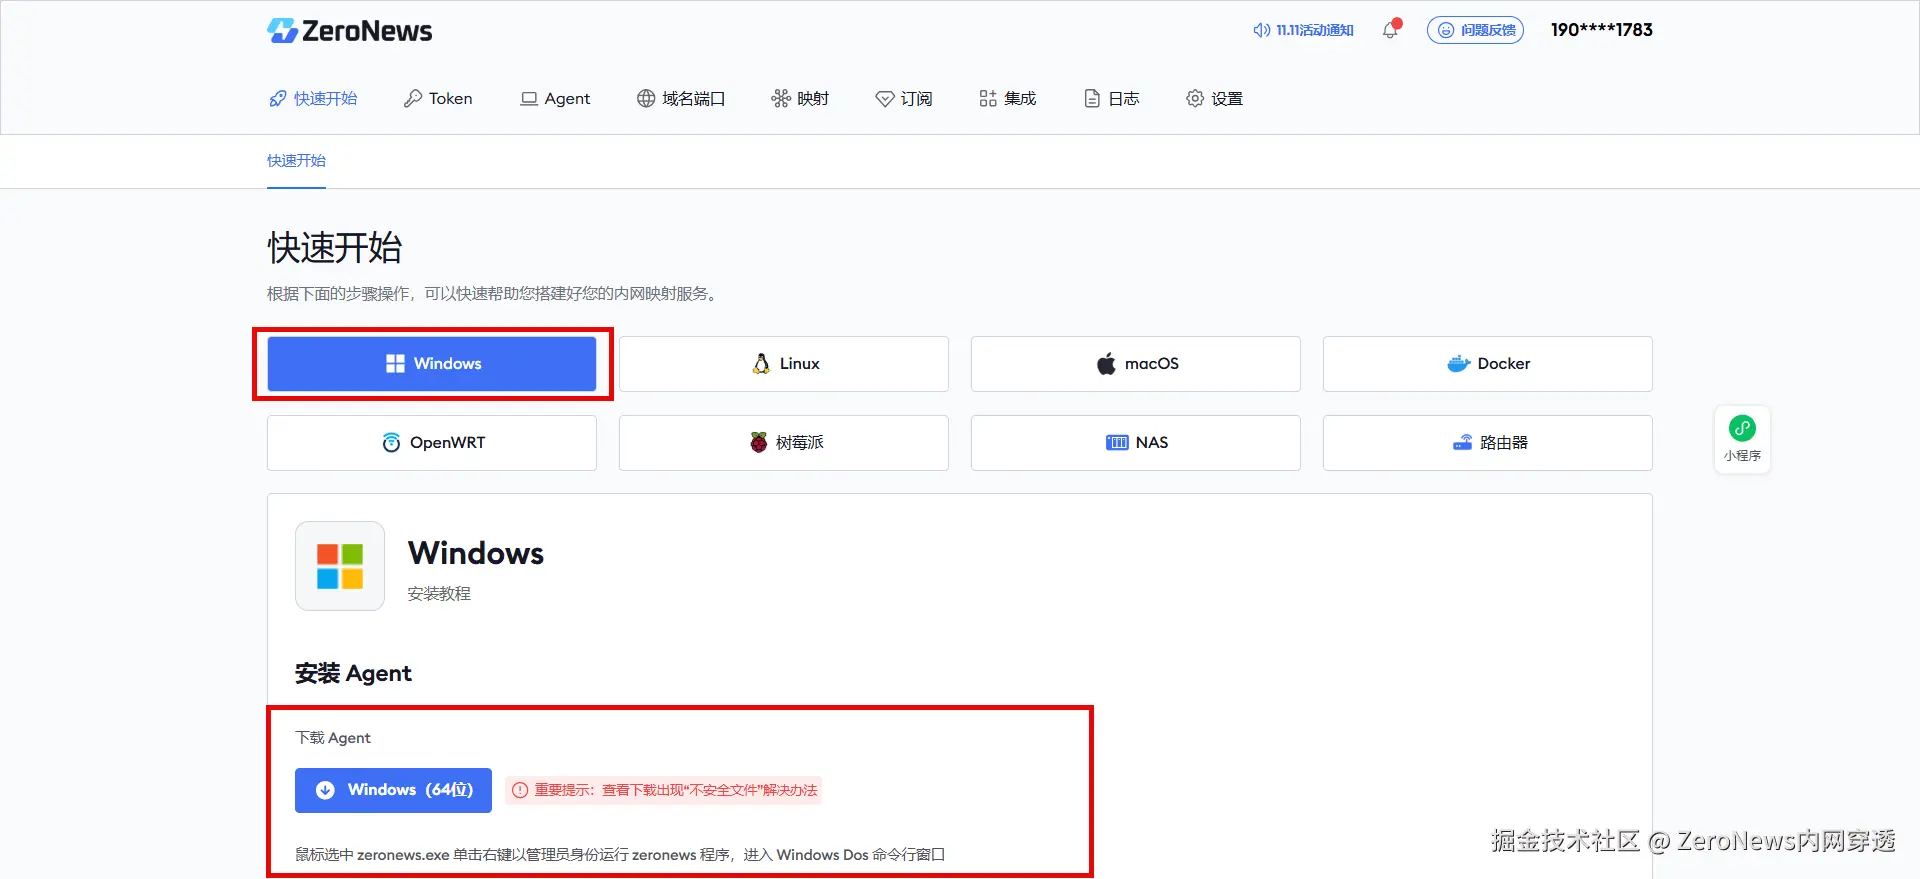1920x879 pixels.
Task: Click the large Windows logo thumbnail
Action: (x=340, y=566)
